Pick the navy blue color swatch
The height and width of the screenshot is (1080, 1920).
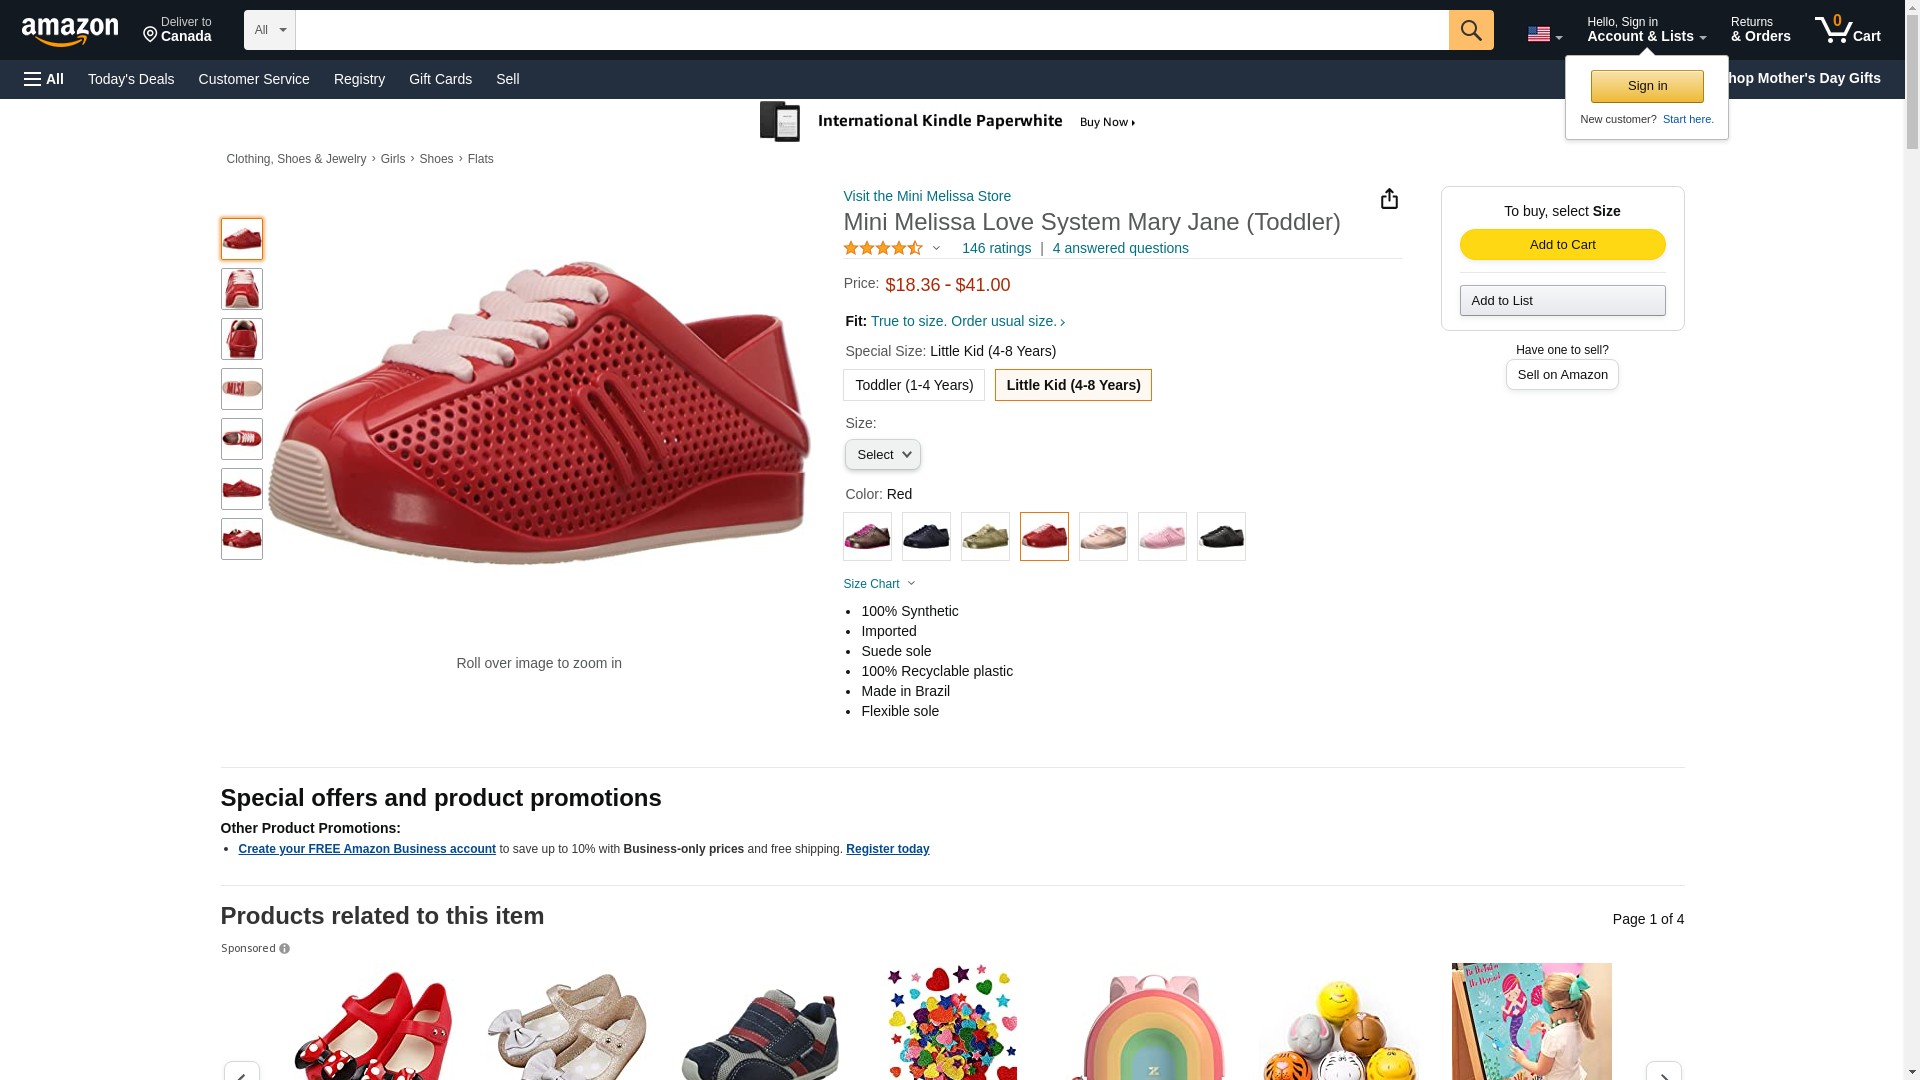pos(926,537)
